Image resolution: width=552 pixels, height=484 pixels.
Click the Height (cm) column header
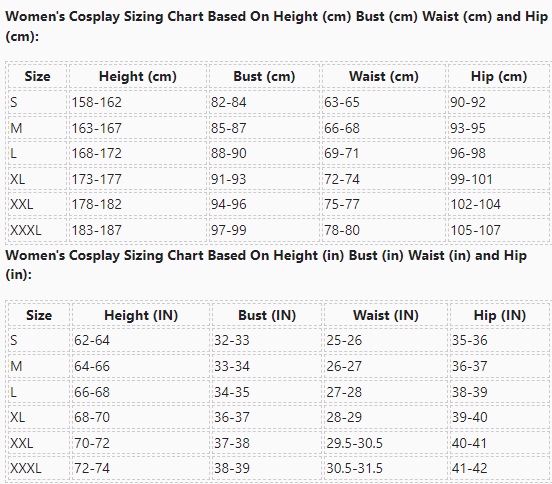click(138, 76)
